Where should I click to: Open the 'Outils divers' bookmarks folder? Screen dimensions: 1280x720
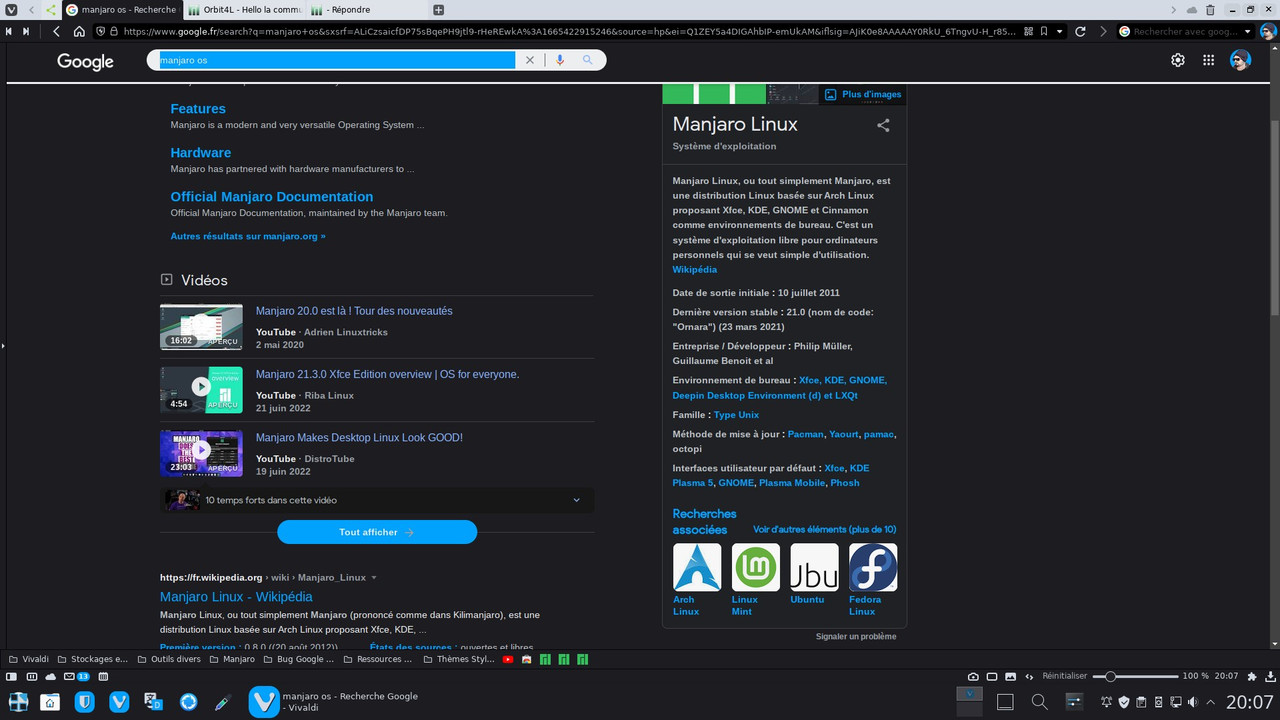pos(170,659)
